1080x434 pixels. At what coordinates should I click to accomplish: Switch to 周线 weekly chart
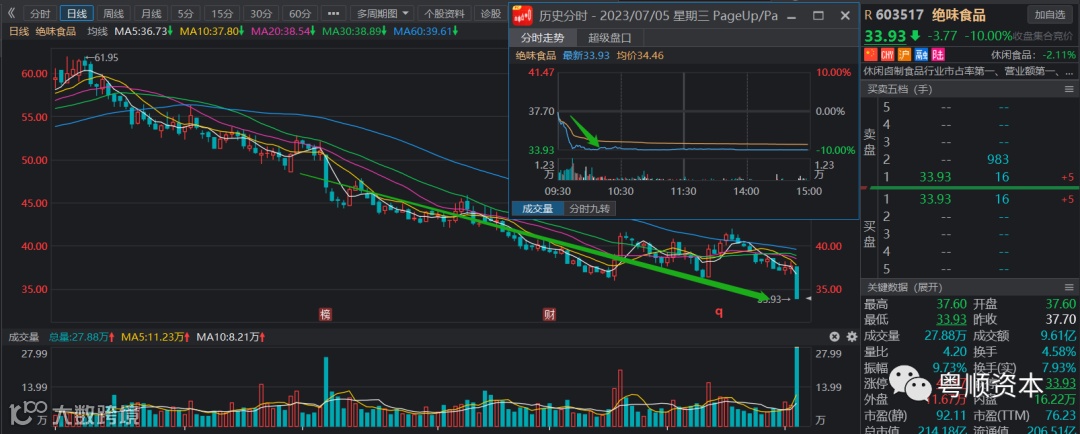[x=114, y=13]
